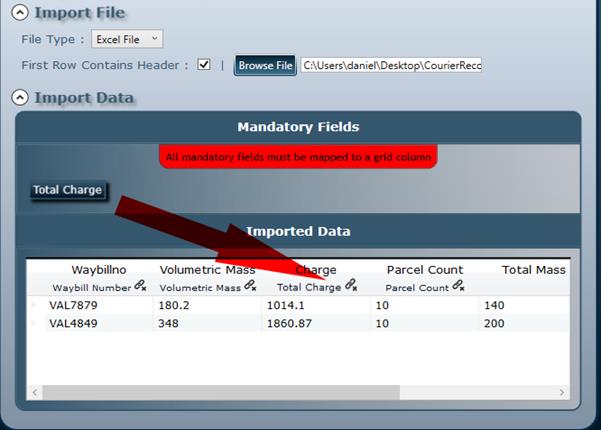Collapse the Import Data section
601x430 pixels.
20,98
